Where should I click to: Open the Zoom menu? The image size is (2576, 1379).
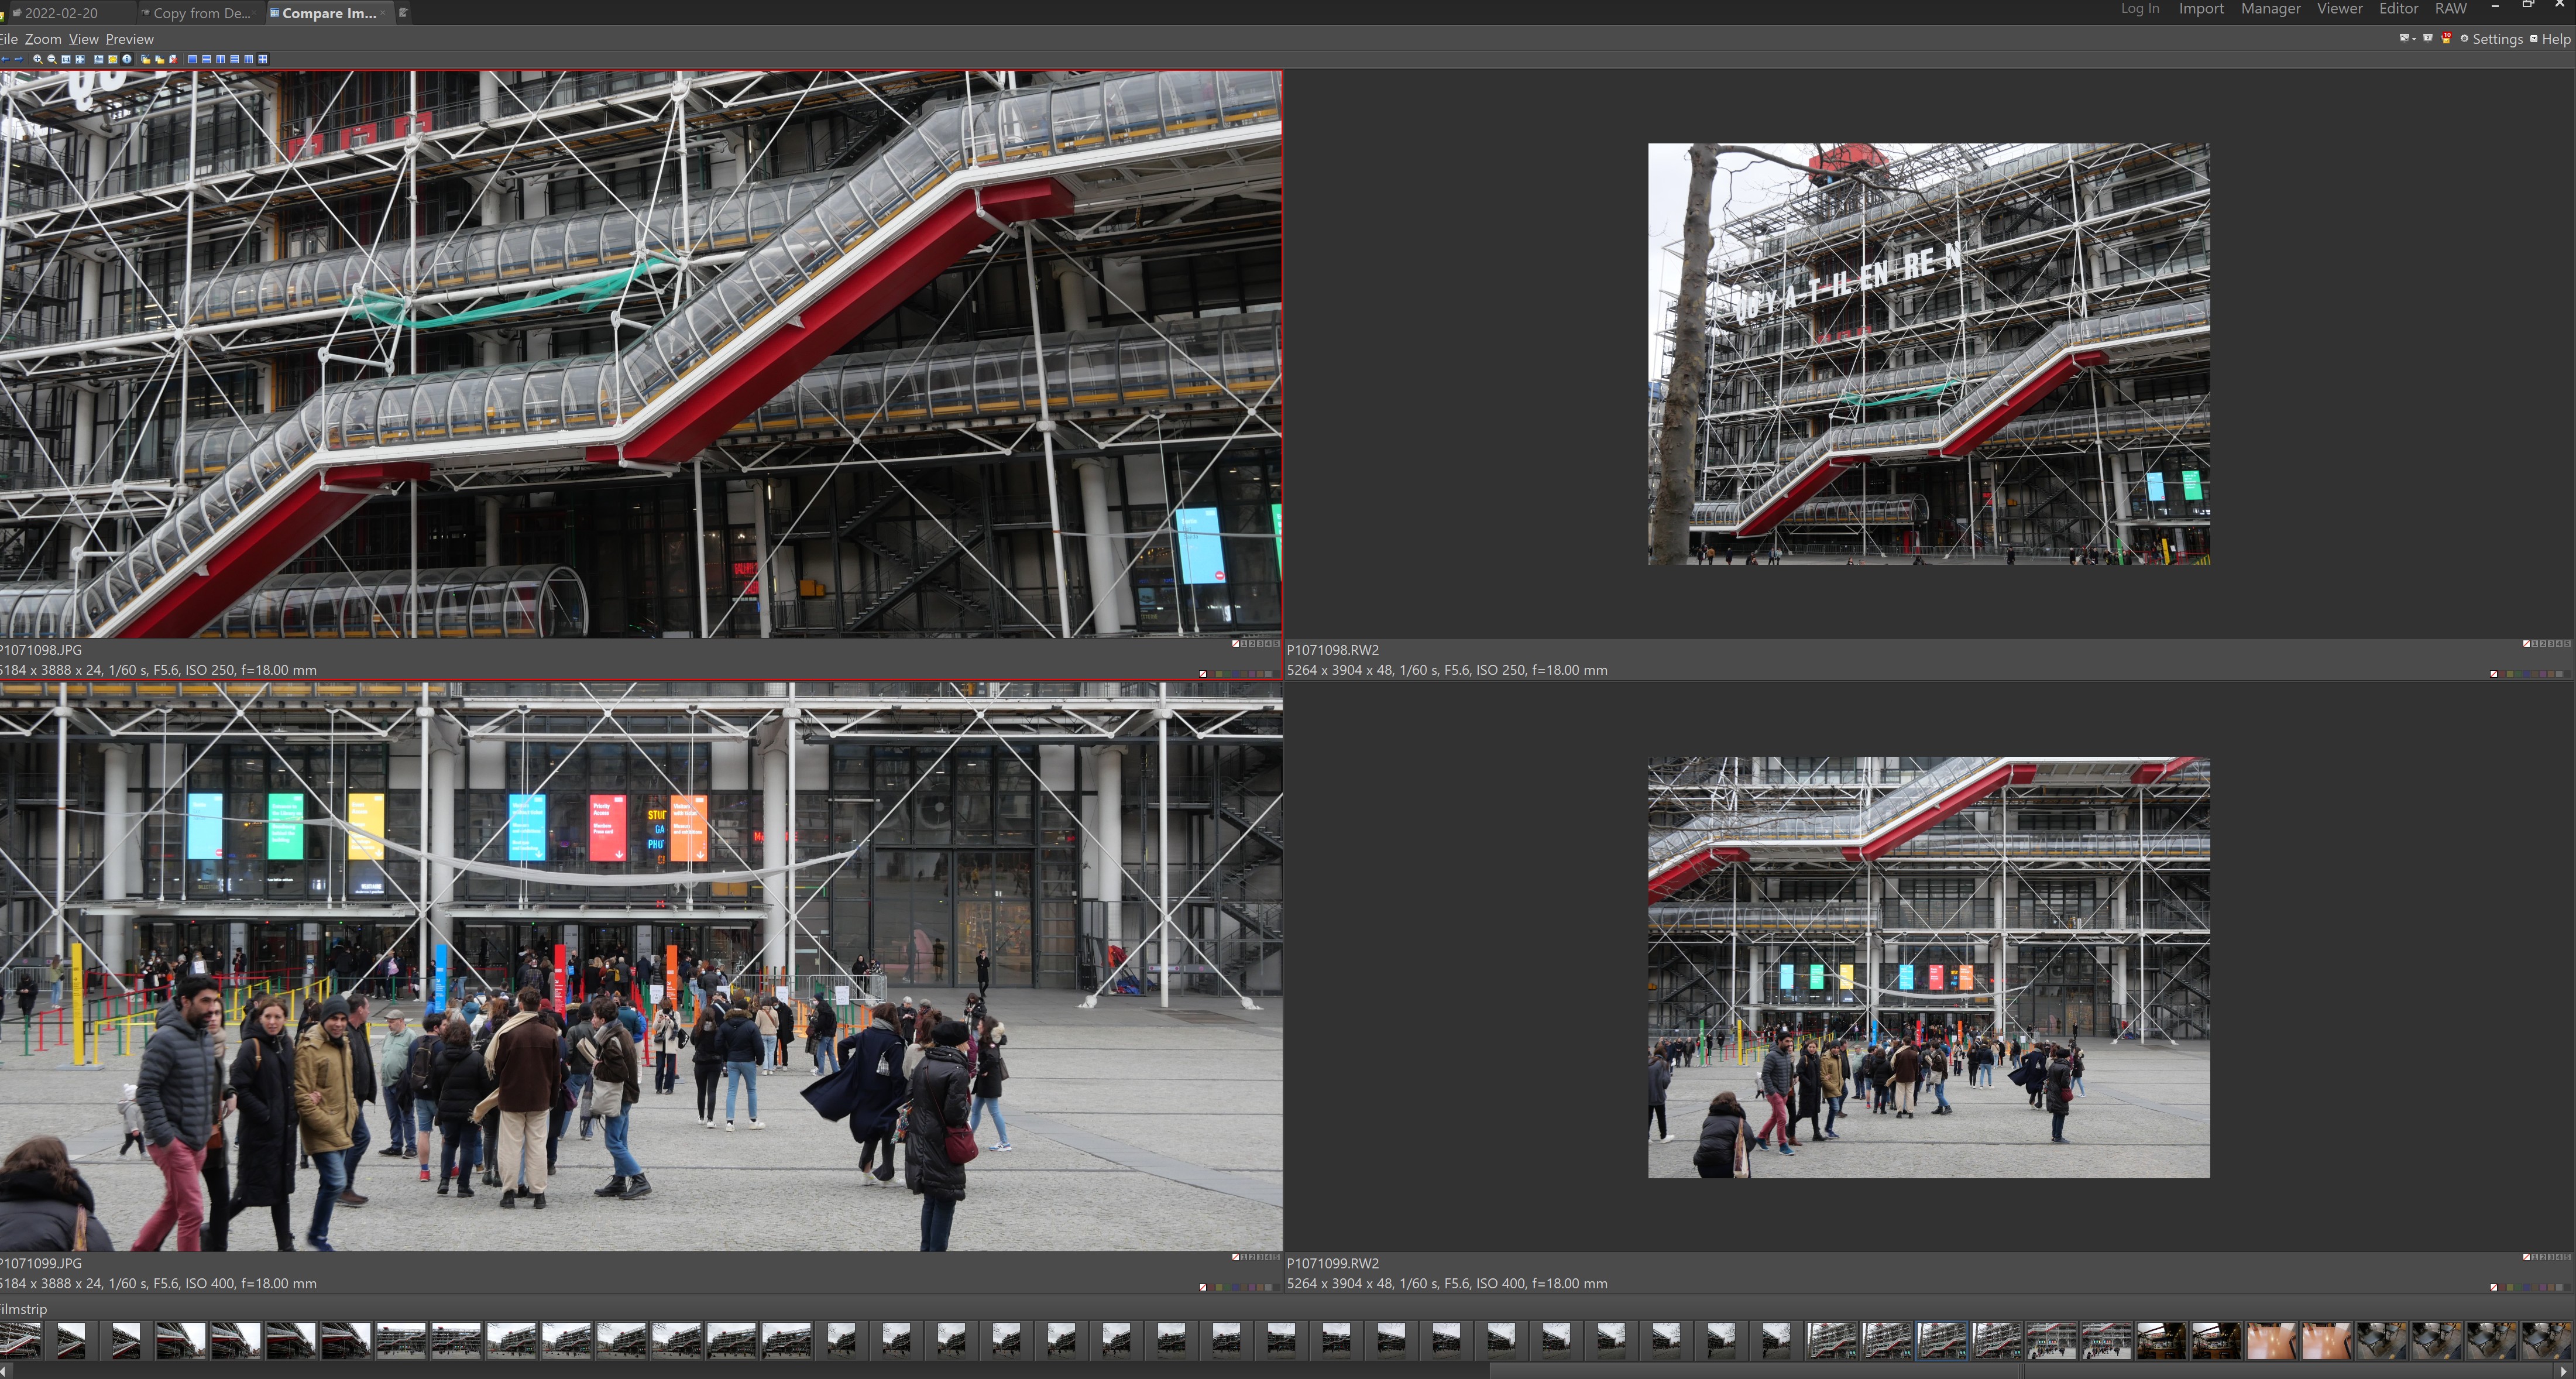[x=43, y=39]
